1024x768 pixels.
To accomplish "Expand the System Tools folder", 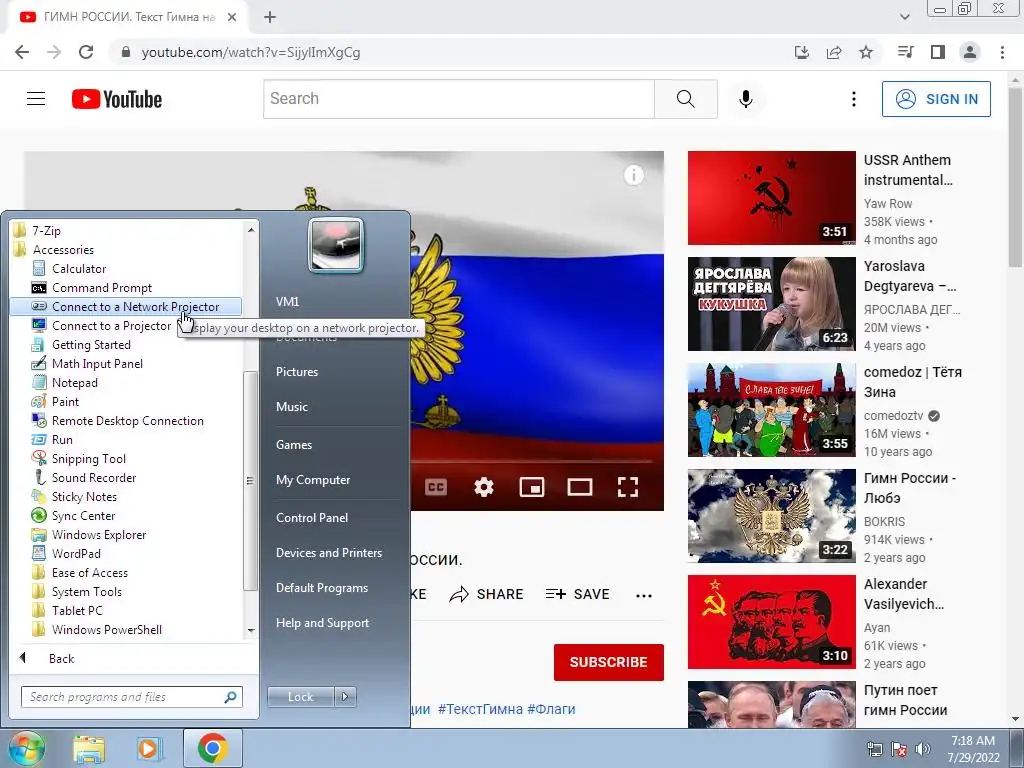I will pos(77,591).
